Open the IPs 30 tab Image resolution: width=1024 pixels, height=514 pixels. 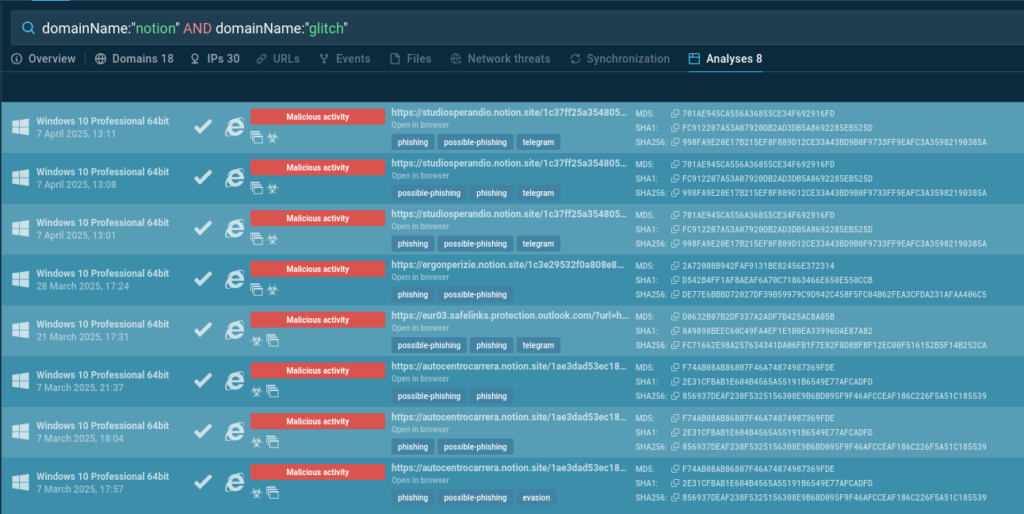click(215, 59)
